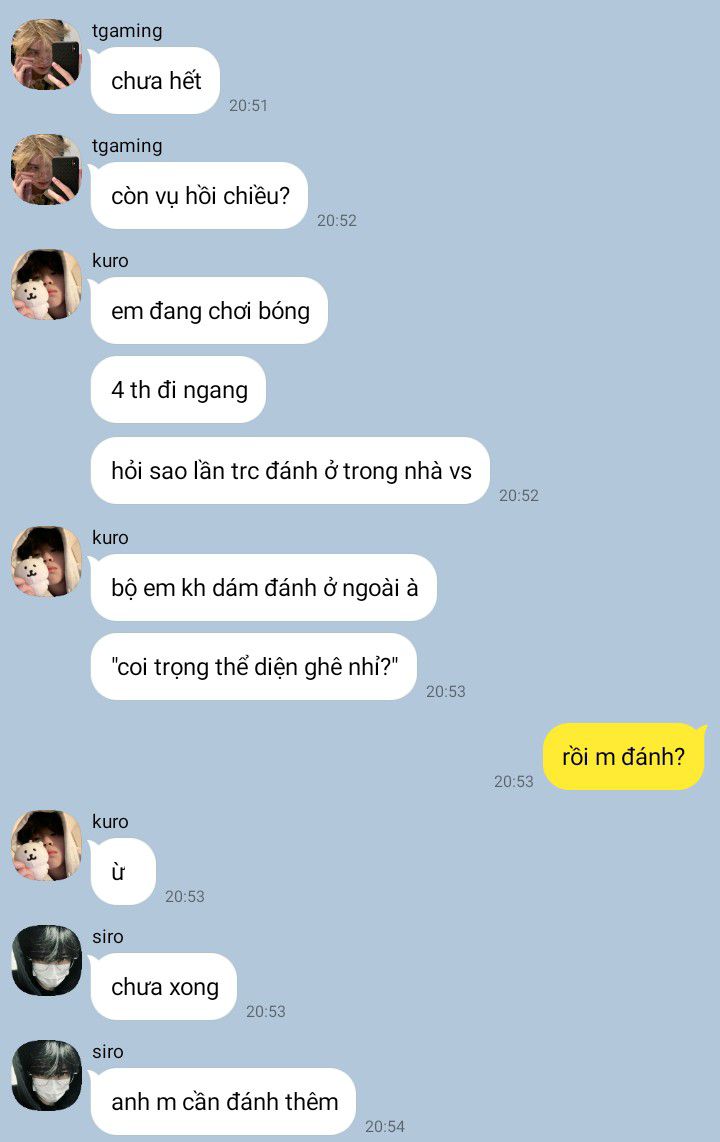Tap kuro's avatar beside "bộ em kh dám đánh"

point(46,562)
